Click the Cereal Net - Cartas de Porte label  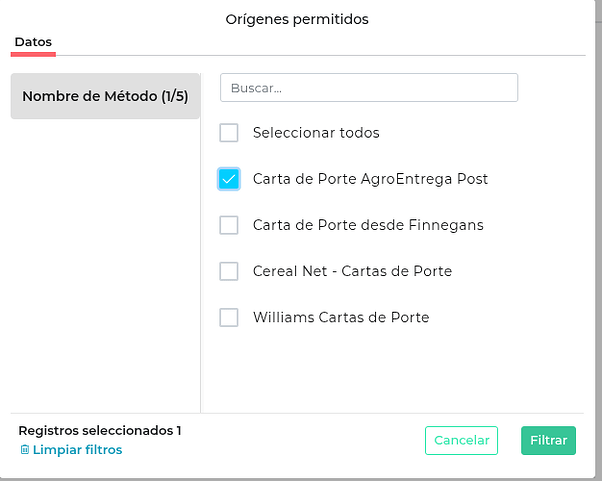pos(352,271)
